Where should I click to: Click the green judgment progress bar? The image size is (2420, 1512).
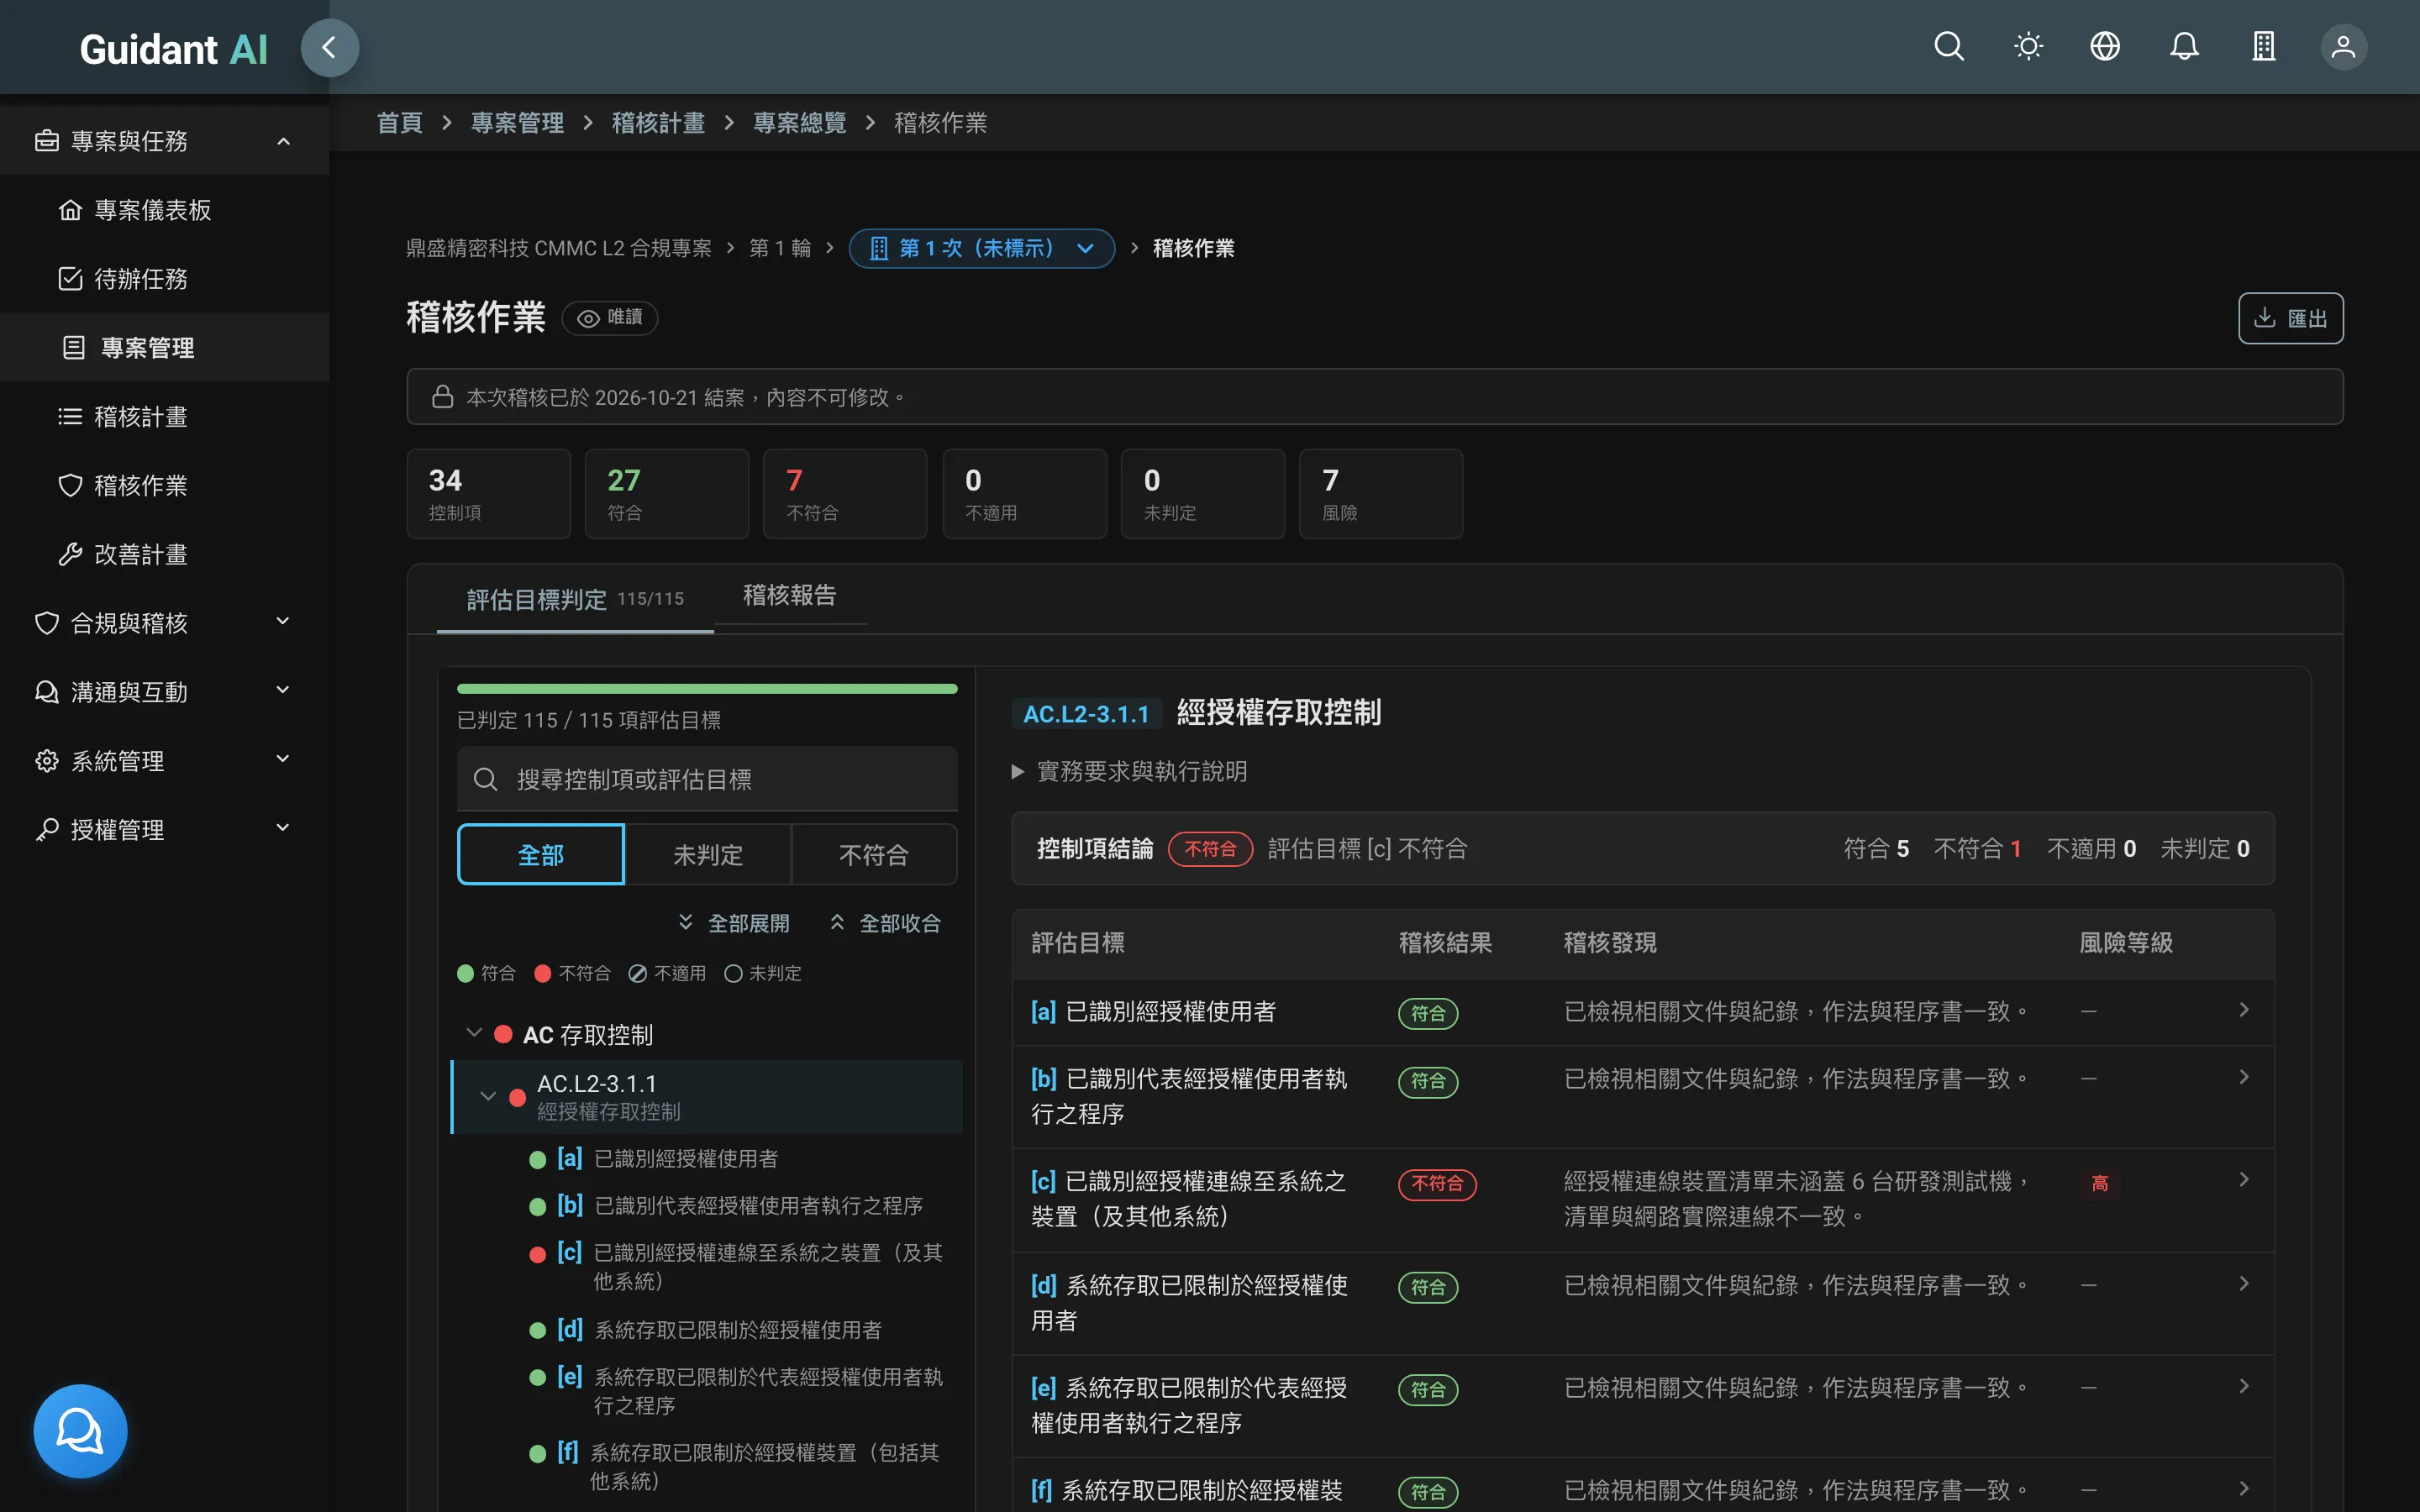tap(707, 689)
